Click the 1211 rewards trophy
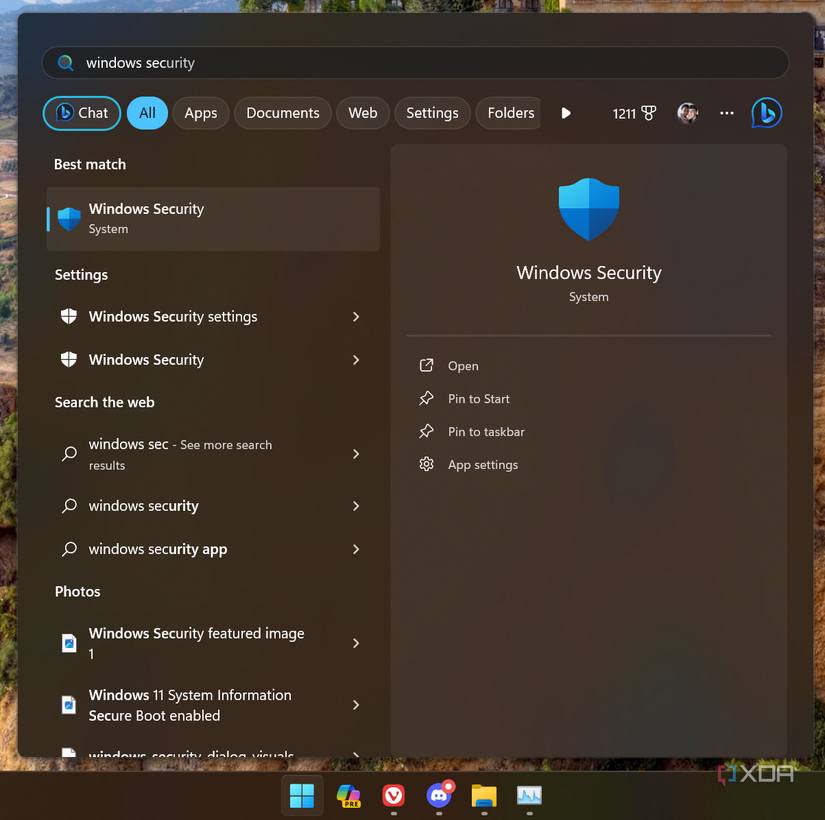The width and height of the screenshot is (825, 820). point(635,113)
